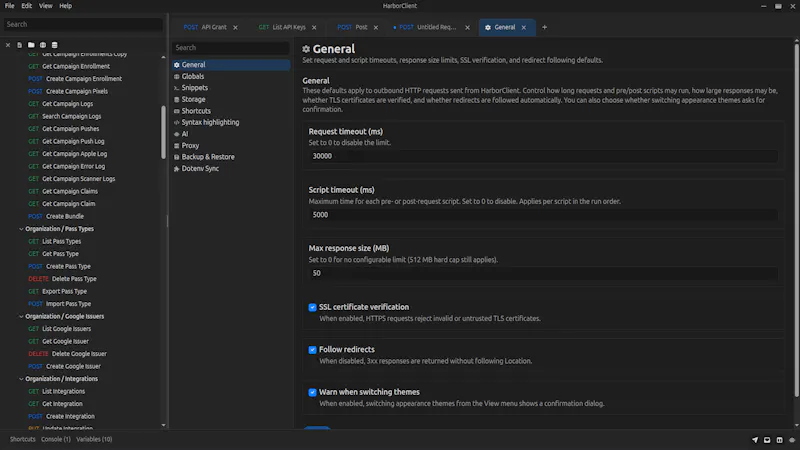Open the Edit menu
Image resolution: width=800 pixels, height=450 pixels.
27,6
